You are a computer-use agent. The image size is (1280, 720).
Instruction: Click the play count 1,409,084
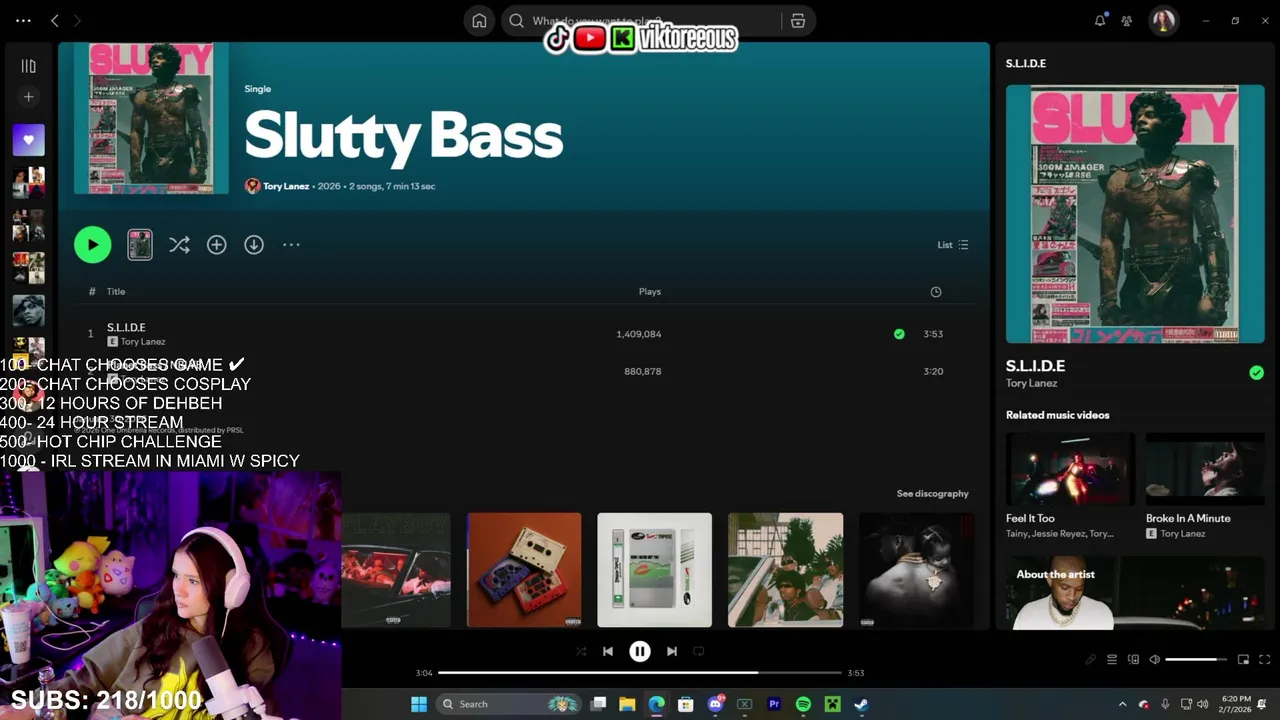(x=639, y=334)
